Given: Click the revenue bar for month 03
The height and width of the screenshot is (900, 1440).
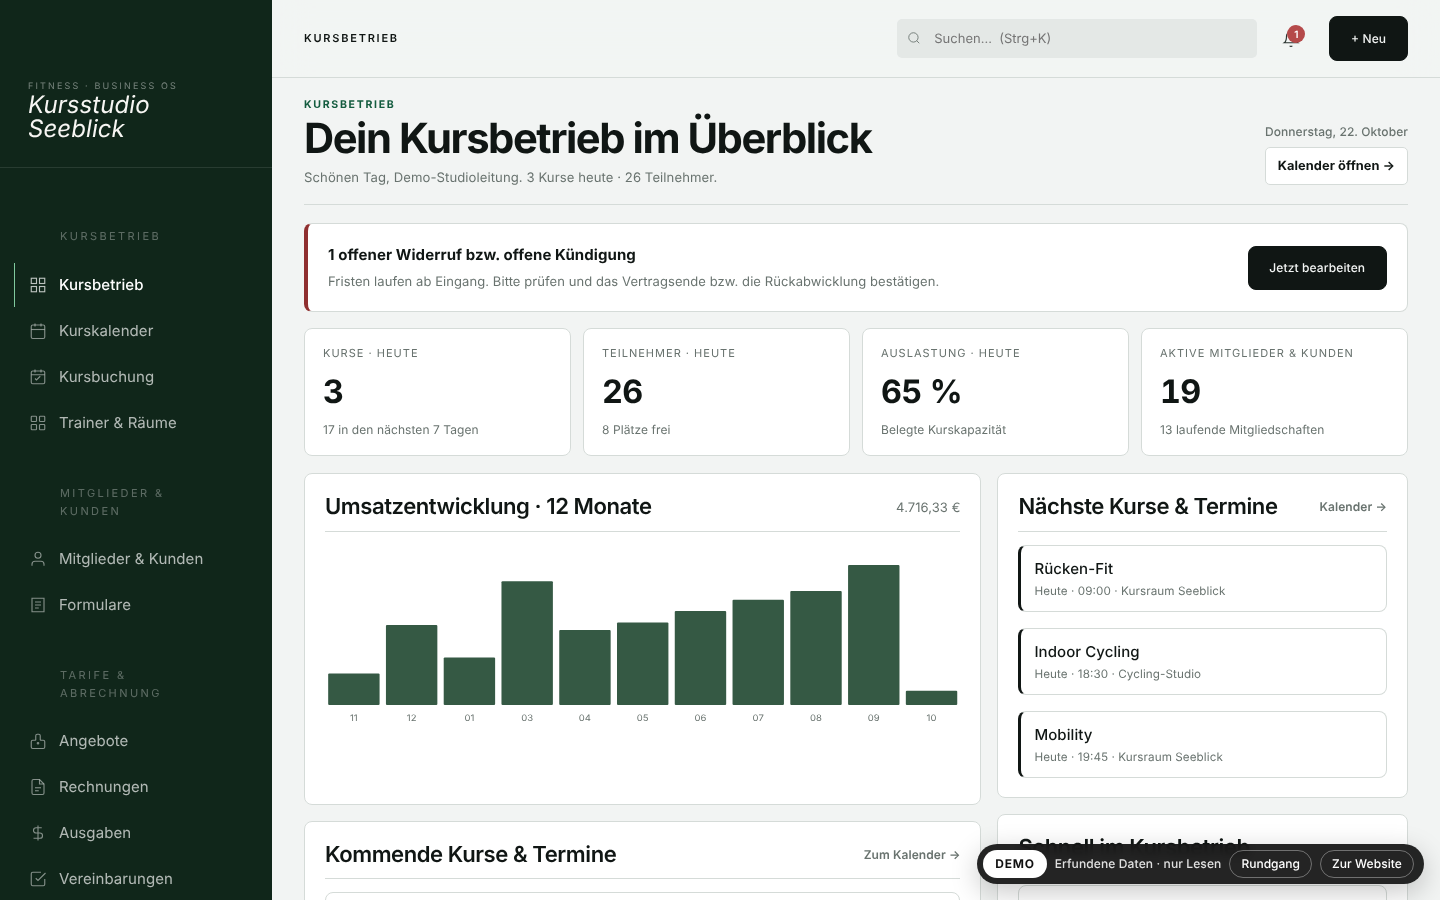Looking at the screenshot, I should pyautogui.click(x=527, y=643).
